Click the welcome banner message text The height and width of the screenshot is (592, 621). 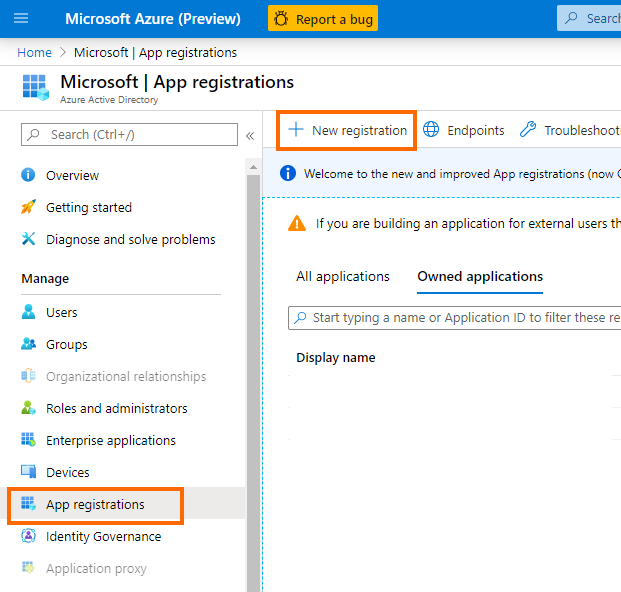[462, 174]
